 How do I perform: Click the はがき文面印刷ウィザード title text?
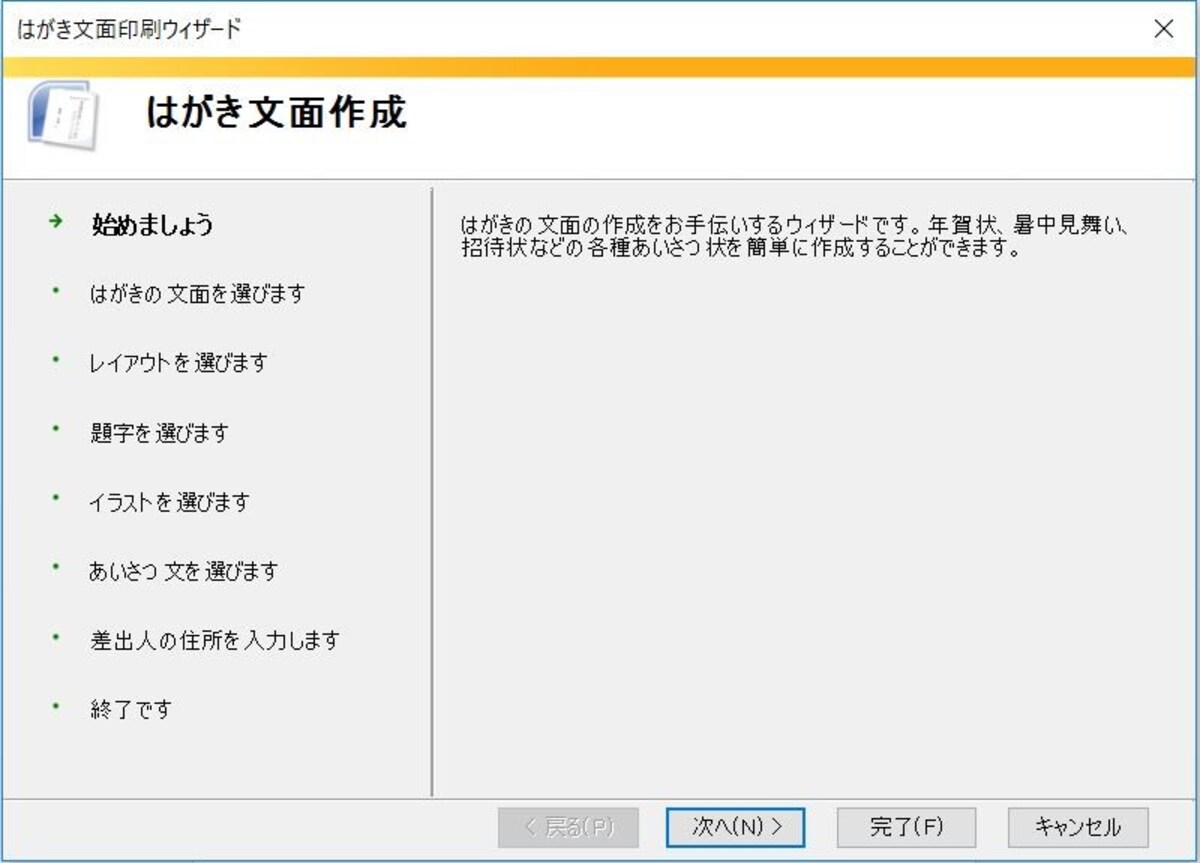(x=129, y=29)
